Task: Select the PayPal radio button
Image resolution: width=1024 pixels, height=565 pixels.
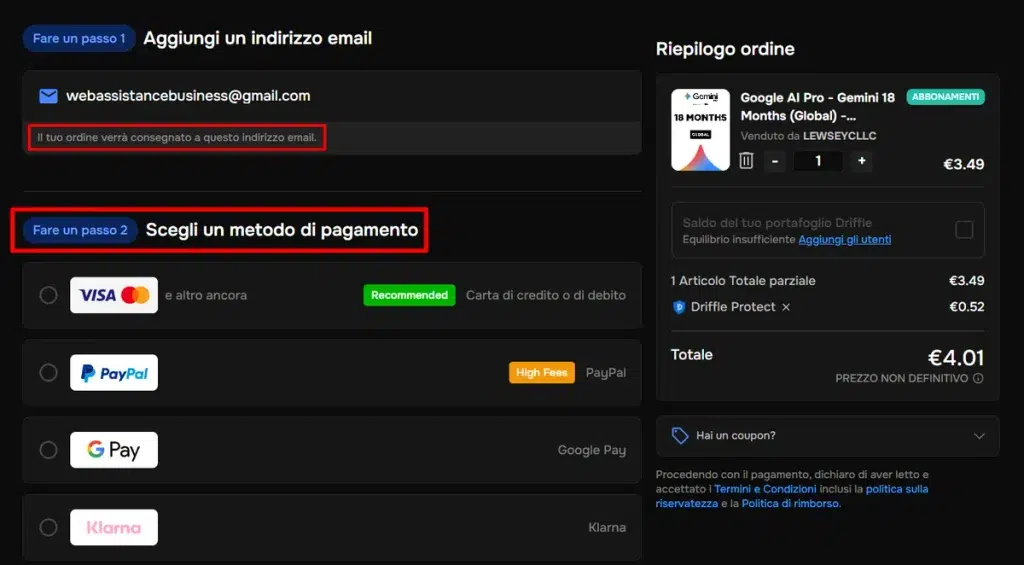Action: [x=48, y=373]
